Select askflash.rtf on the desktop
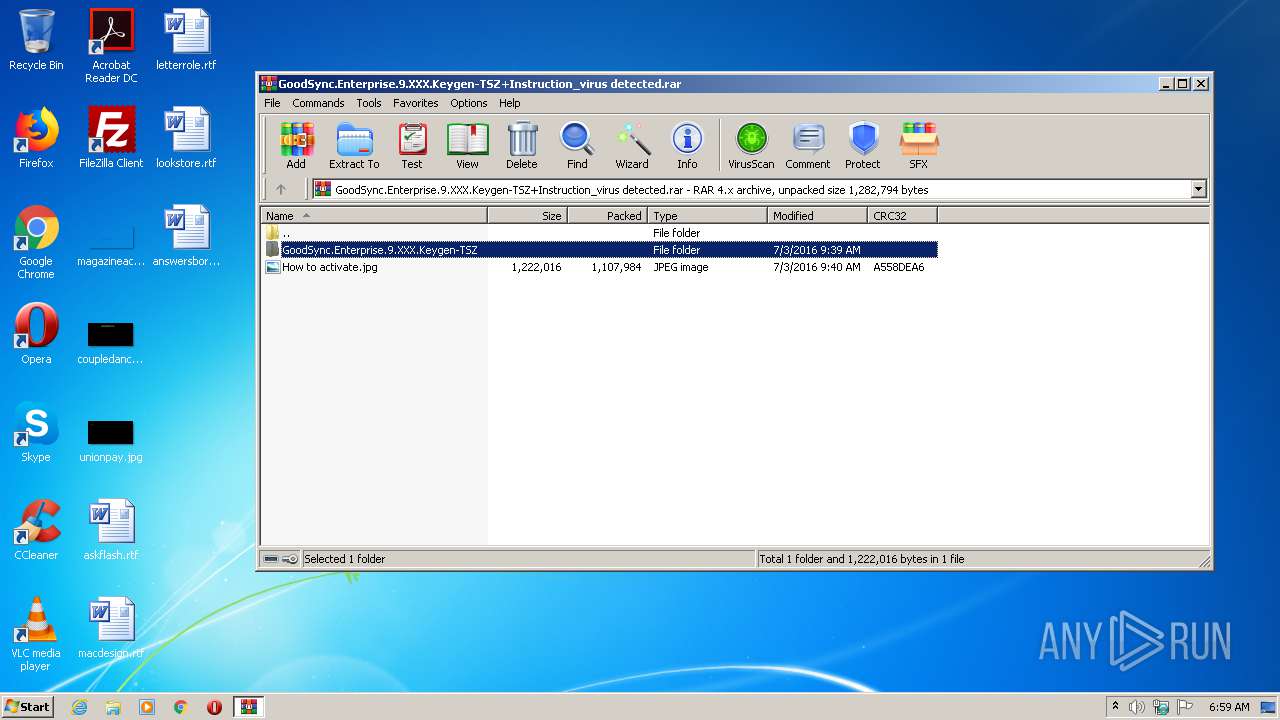This screenshot has width=1280, height=720. (111, 530)
